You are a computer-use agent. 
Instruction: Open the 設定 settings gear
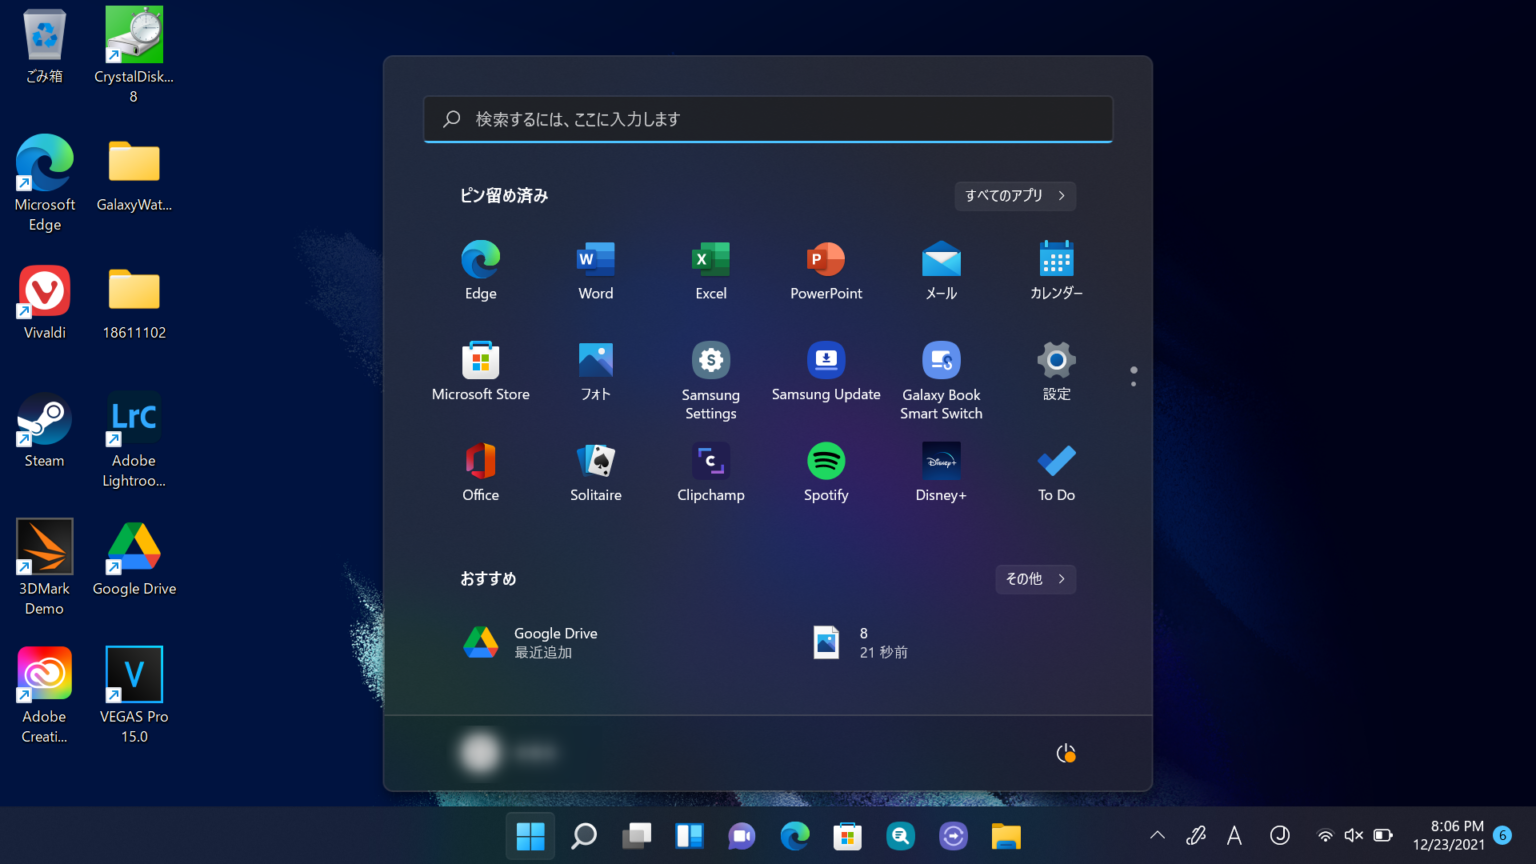point(1055,370)
